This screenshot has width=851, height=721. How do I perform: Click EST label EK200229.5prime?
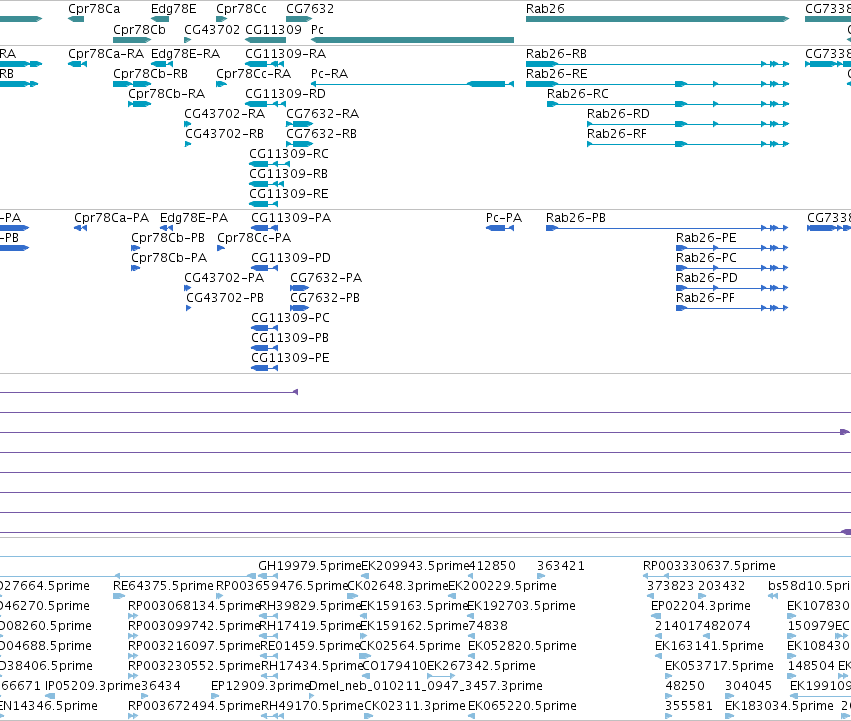502,586
